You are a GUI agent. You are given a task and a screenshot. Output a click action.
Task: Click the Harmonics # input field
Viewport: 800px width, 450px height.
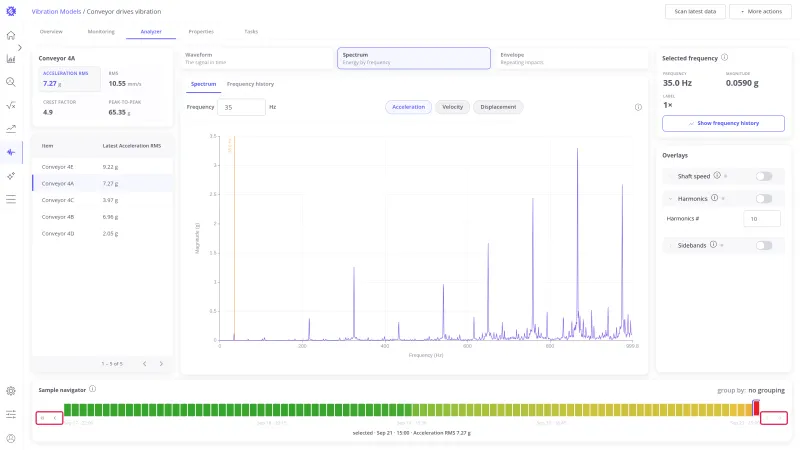tap(762, 218)
